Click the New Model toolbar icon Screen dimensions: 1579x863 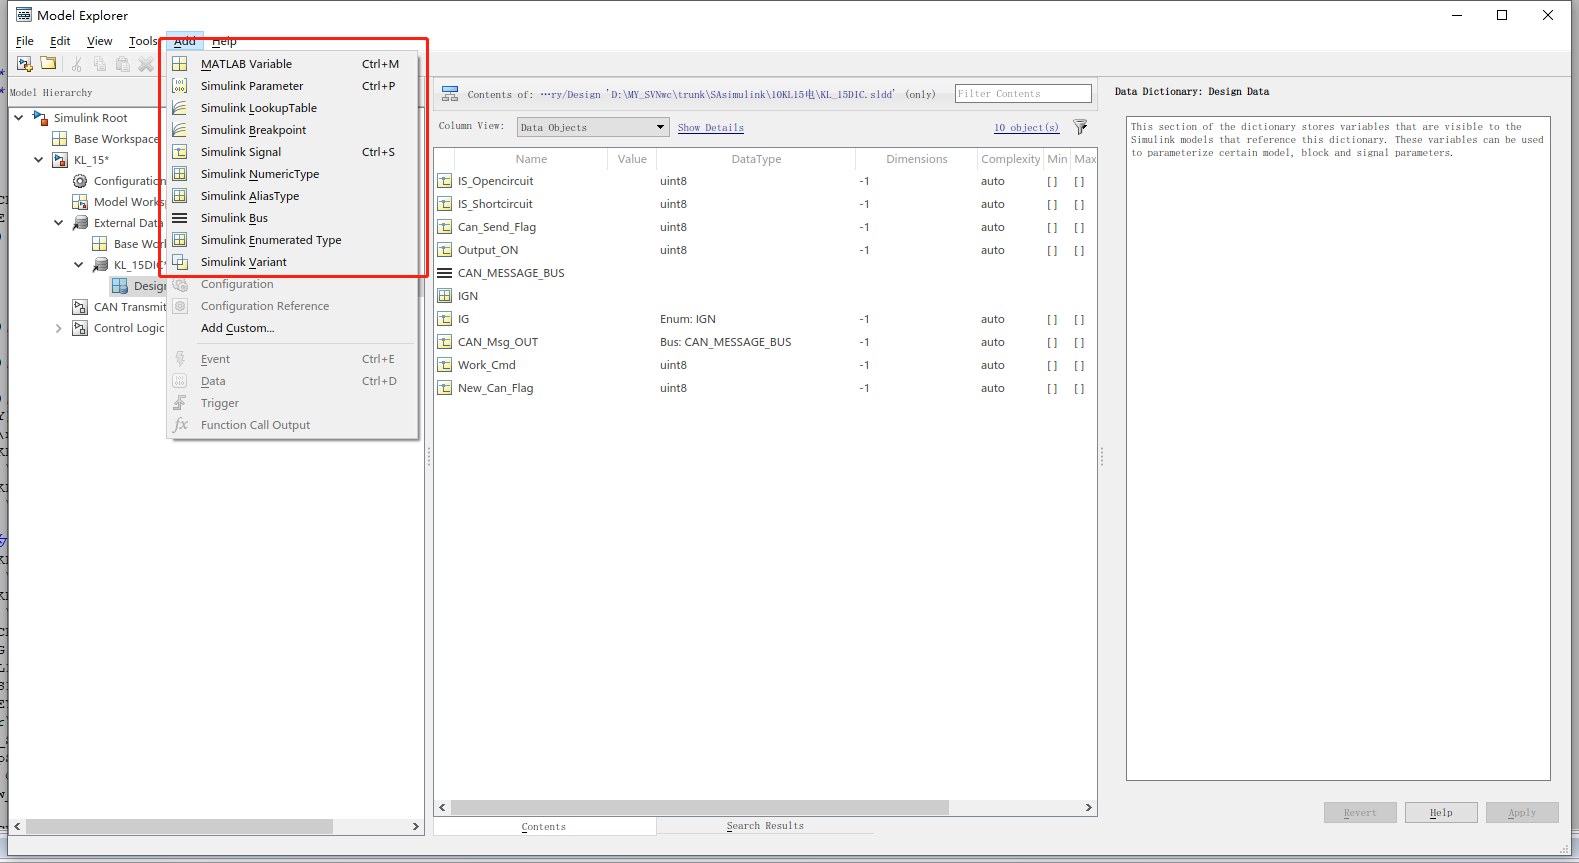coord(25,64)
